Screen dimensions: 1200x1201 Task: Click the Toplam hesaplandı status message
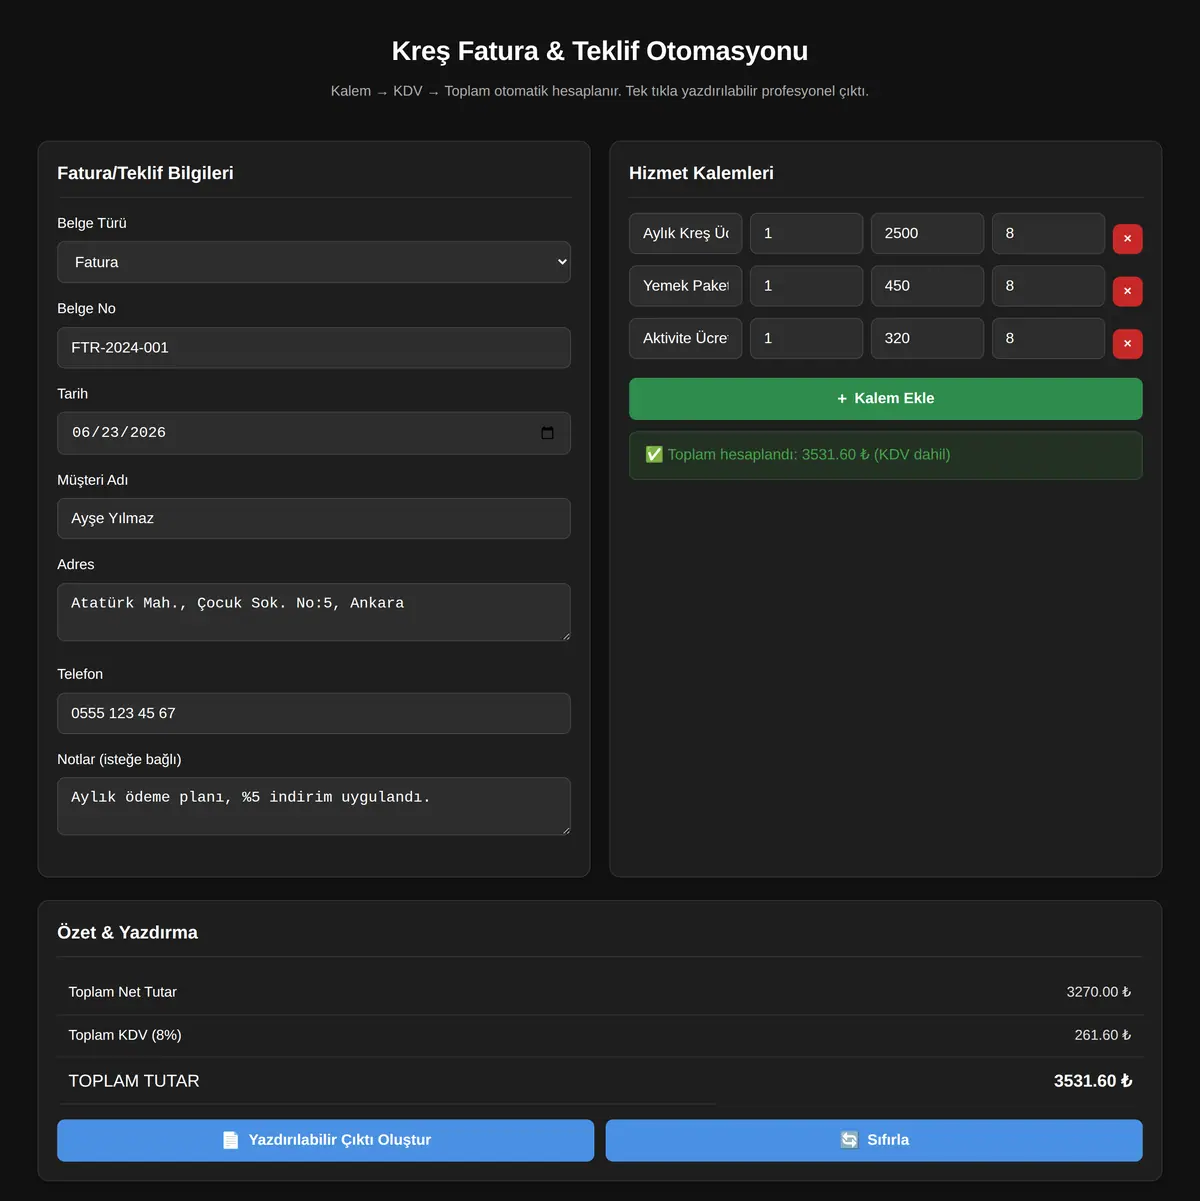click(x=885, y=455)
